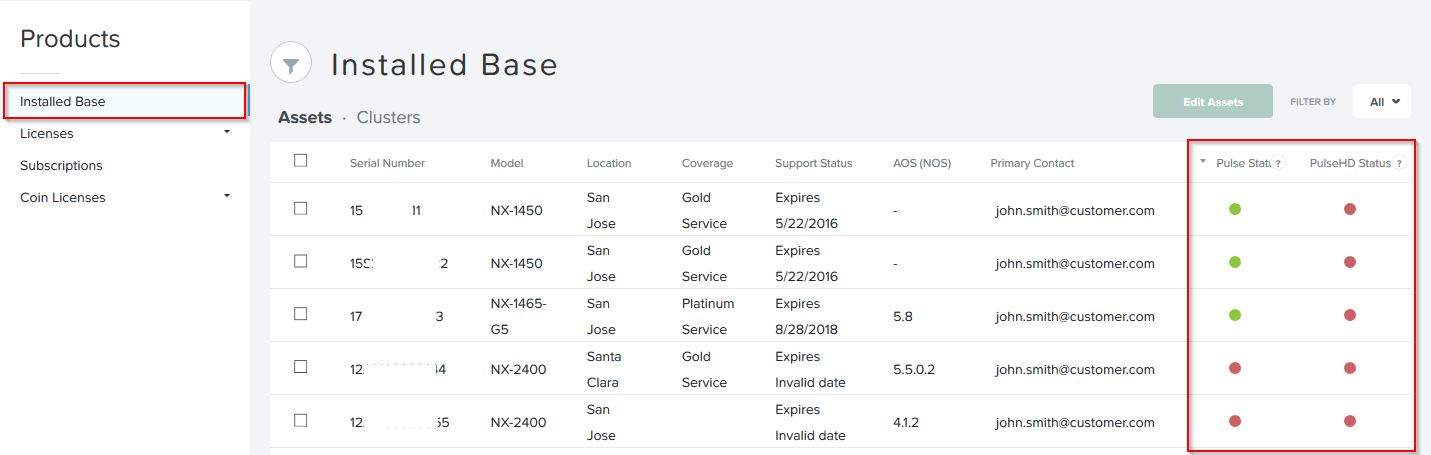Click red PulseHD status dot for NX-1465-G5
The image size is (1431, 455).
point(1350,315)
